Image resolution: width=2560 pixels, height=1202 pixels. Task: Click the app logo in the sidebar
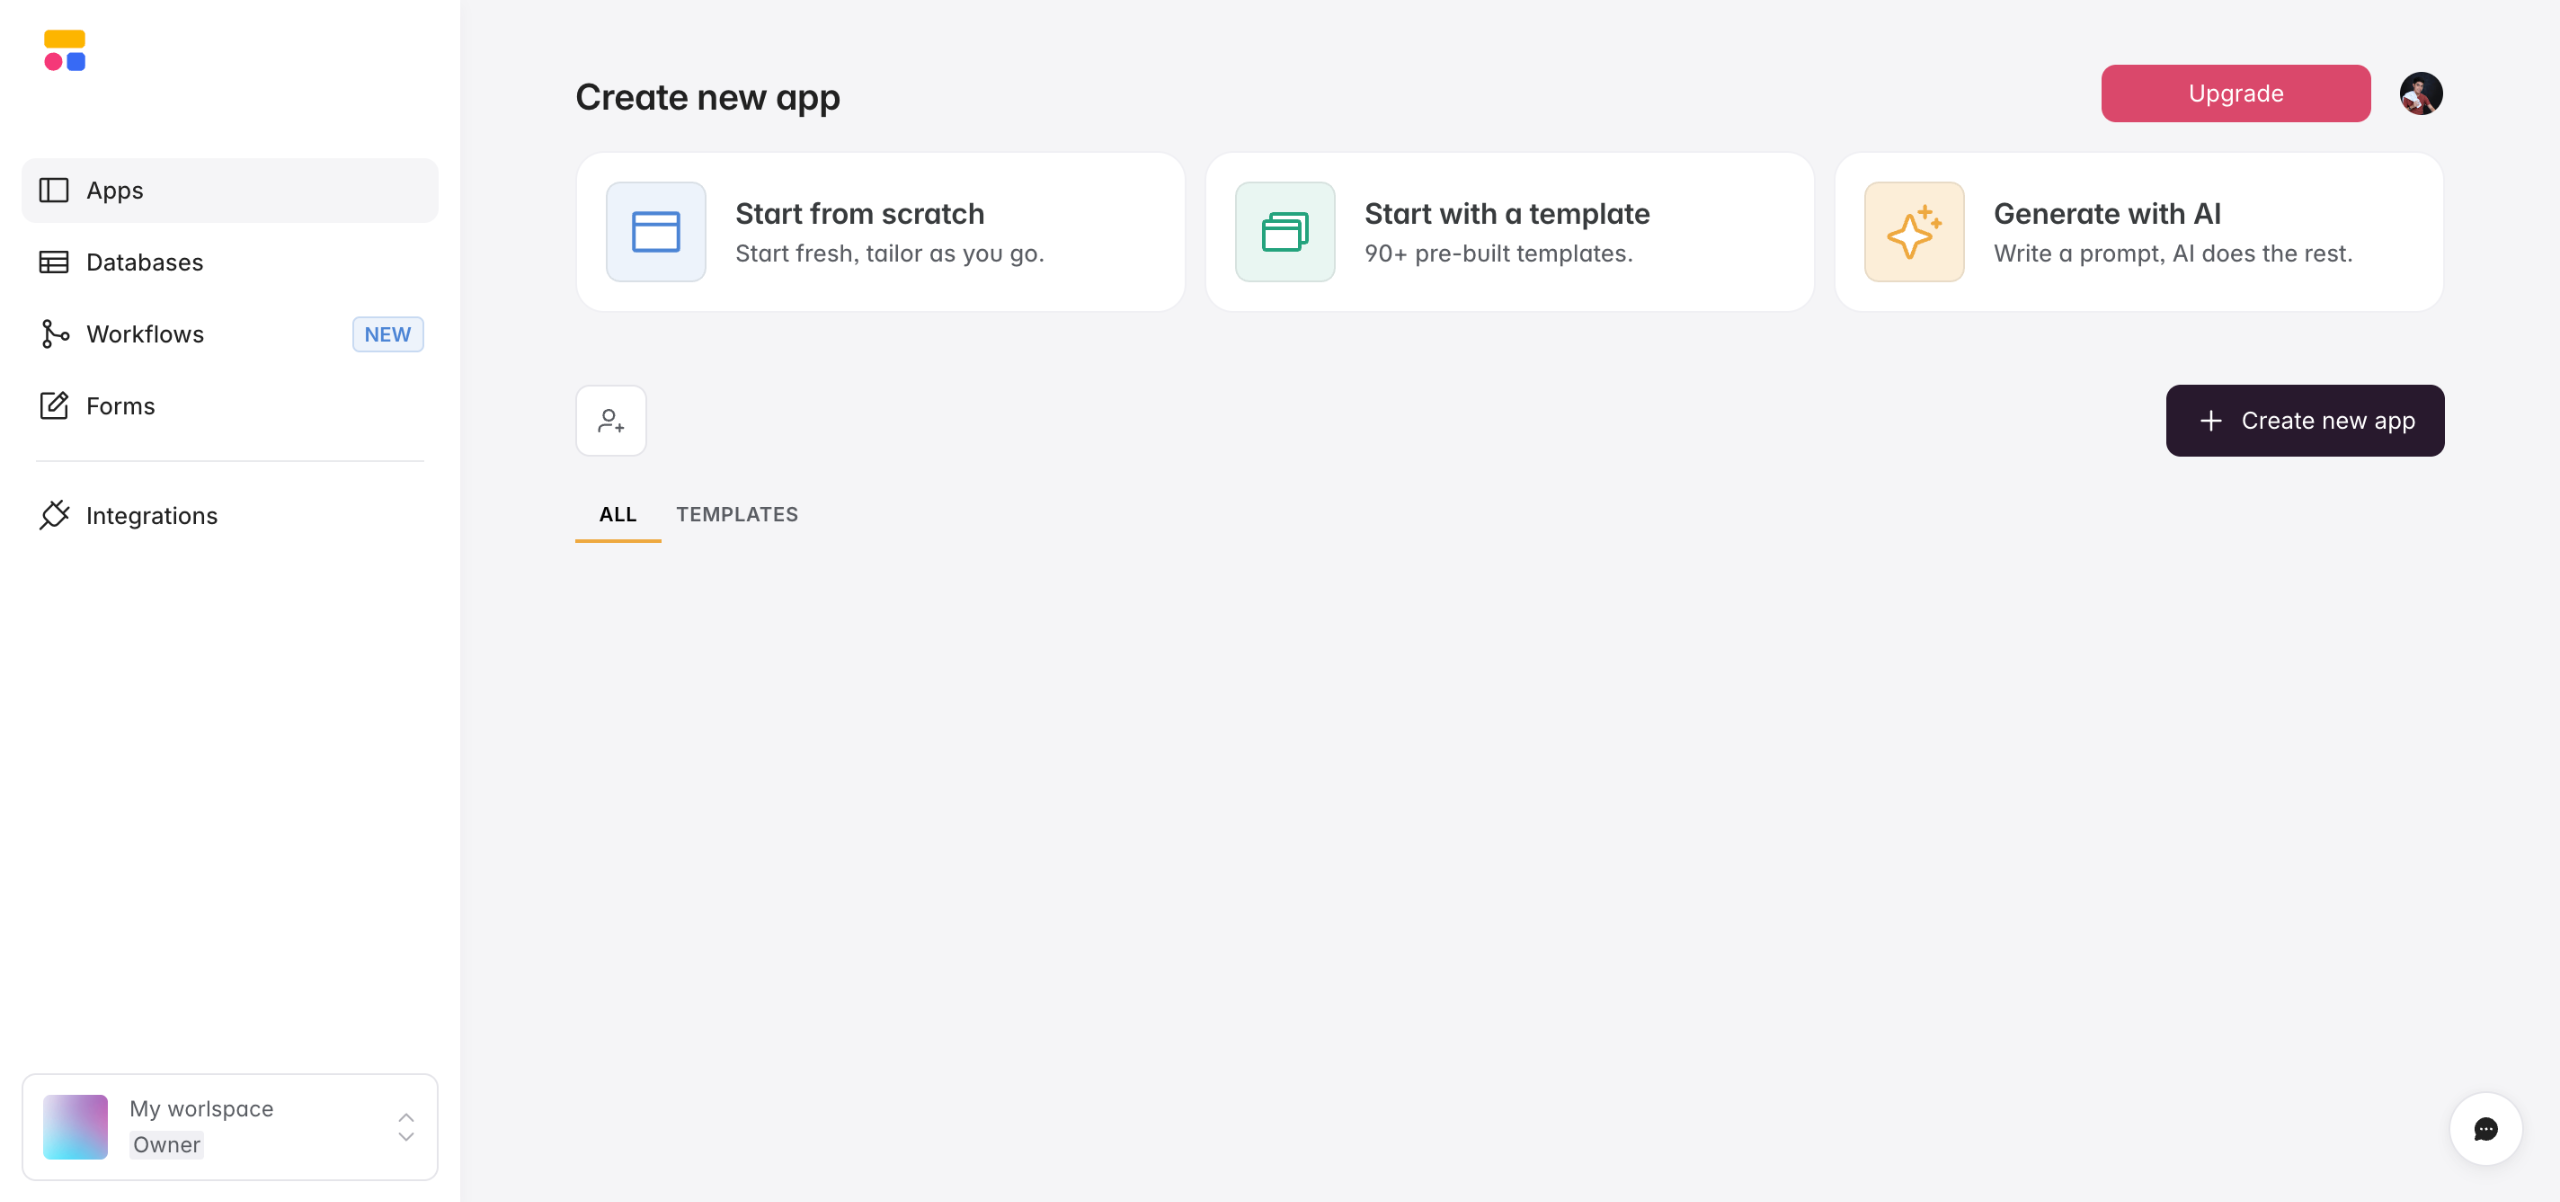tap(65, 51)
